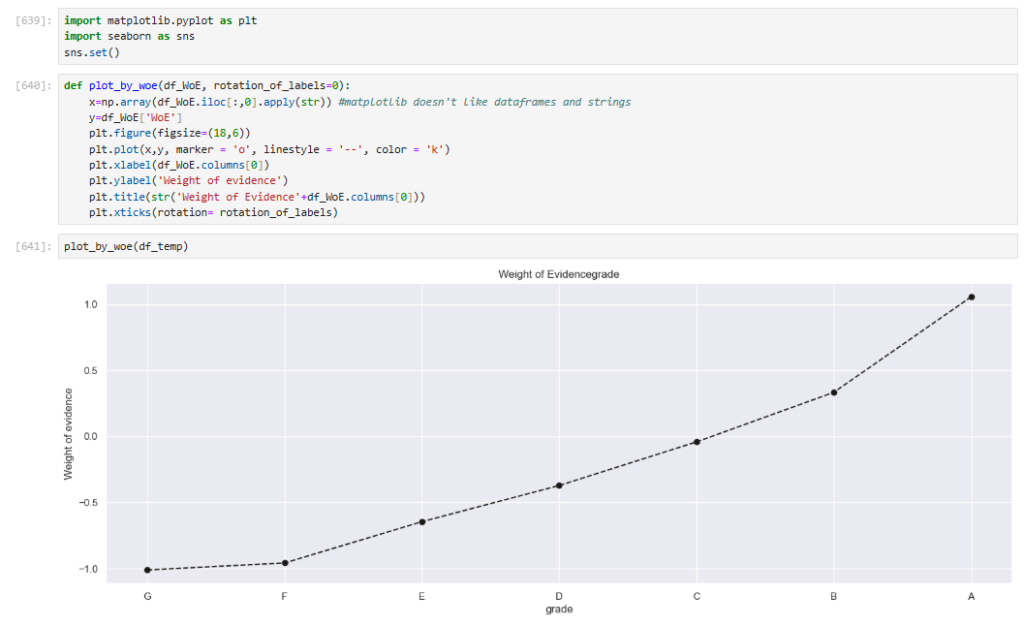
Task: Click the 'grade' x-axis label
Action: point(559,609)
